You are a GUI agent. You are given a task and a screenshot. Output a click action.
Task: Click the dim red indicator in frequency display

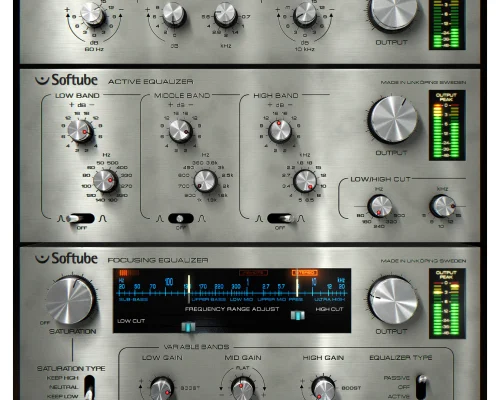[253, 273]
